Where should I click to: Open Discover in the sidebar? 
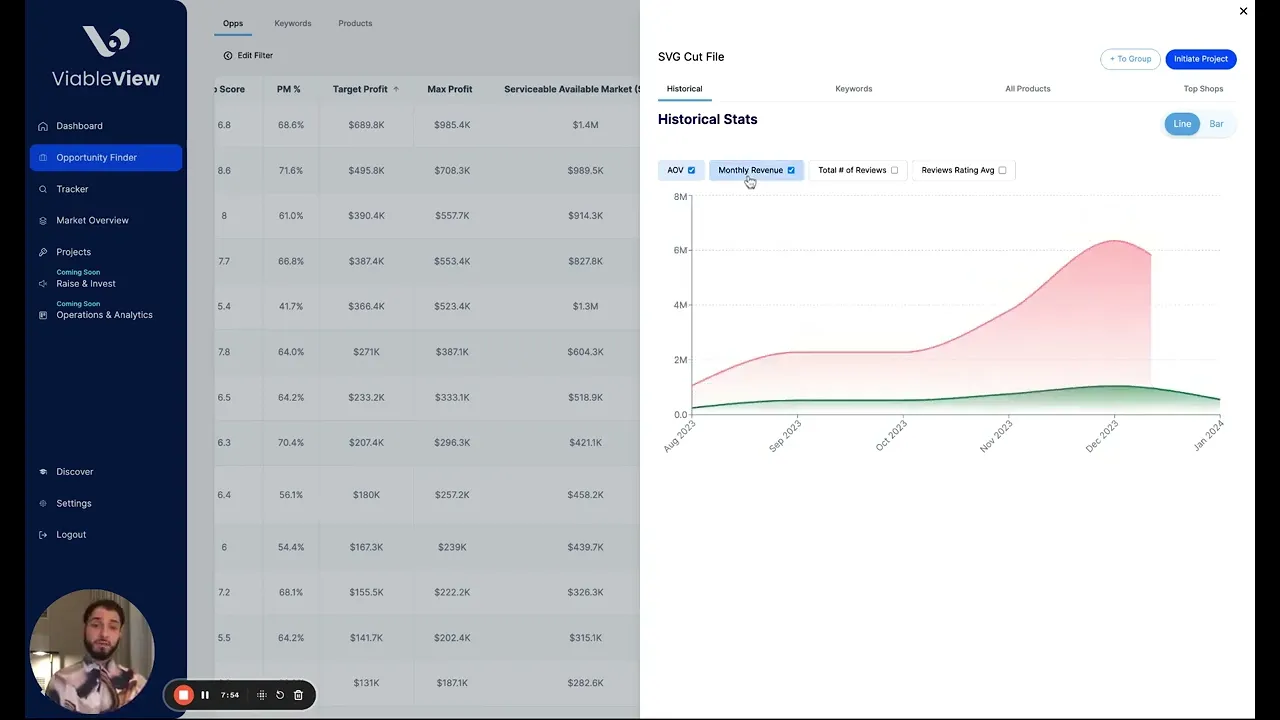tap(74, 472)
